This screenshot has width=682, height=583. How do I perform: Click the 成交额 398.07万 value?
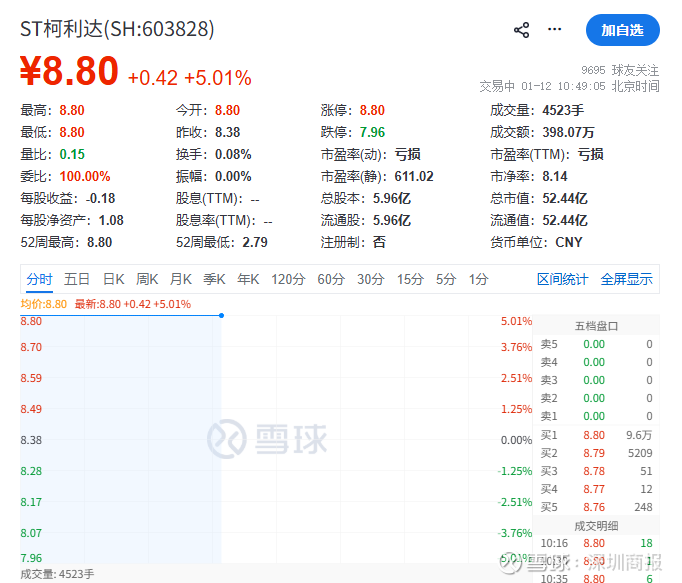(568, 132)
